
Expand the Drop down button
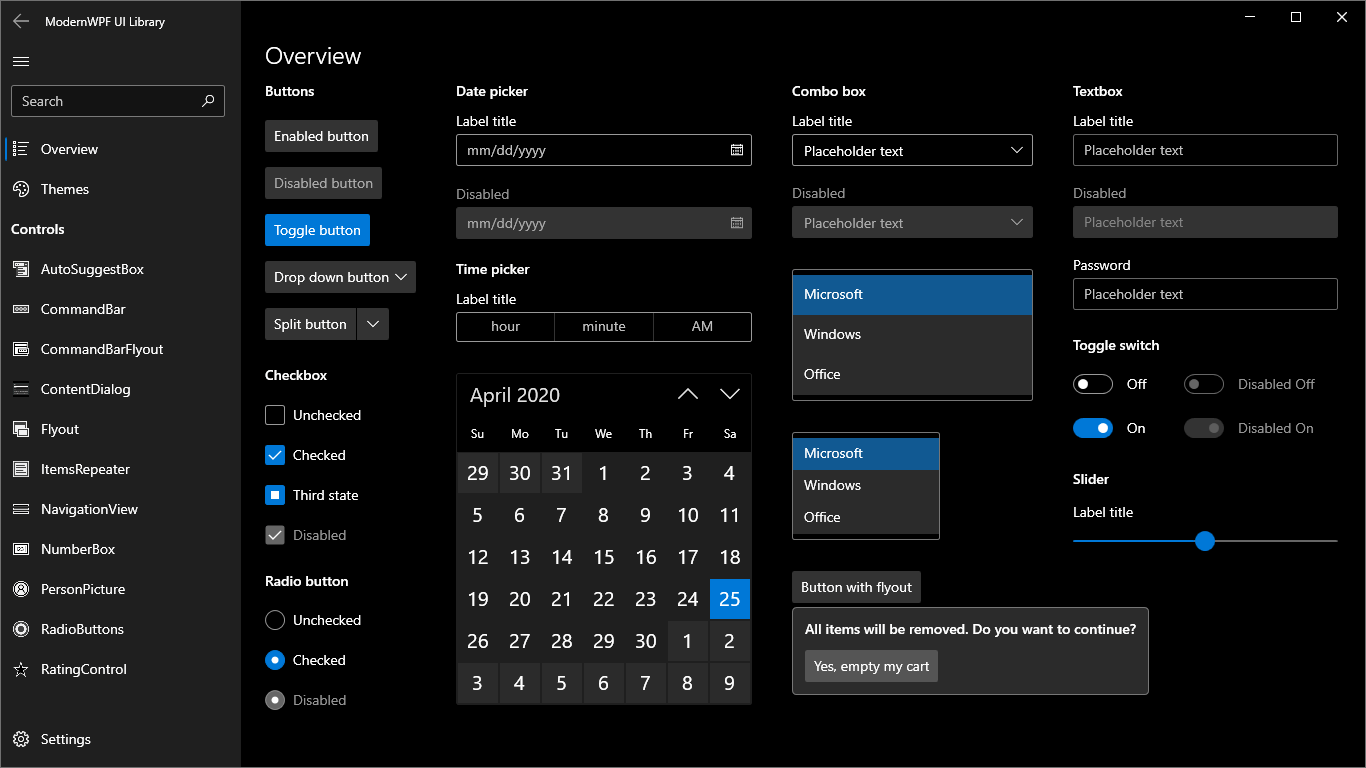click(x=339, y=277)
